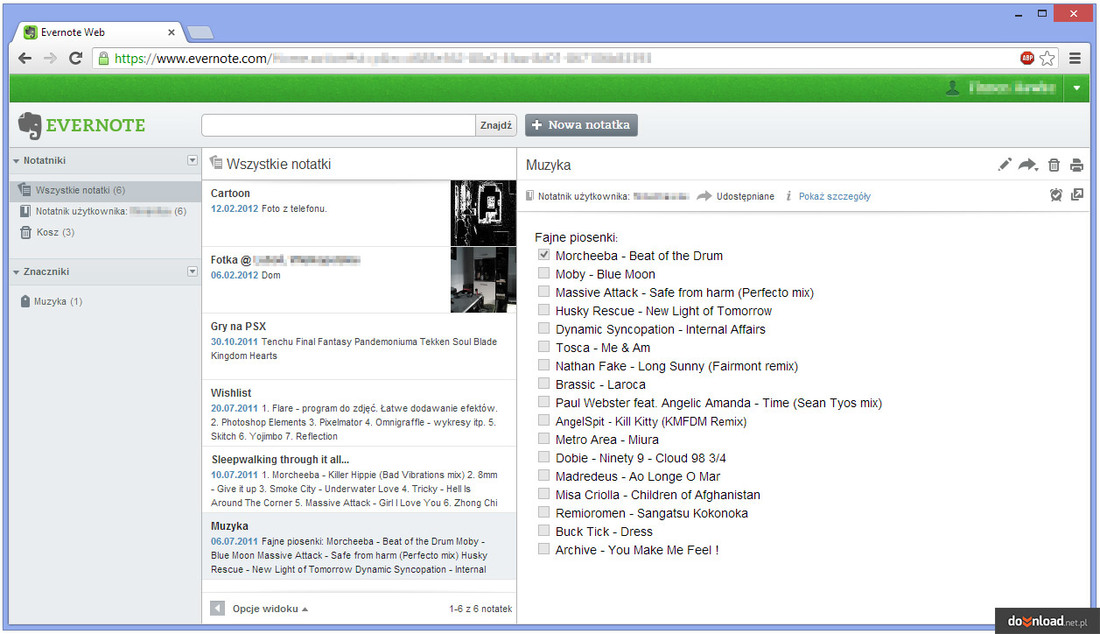Switch to the Evernote Web browser tab
The image size is (1100, 634).
[98, 32]
